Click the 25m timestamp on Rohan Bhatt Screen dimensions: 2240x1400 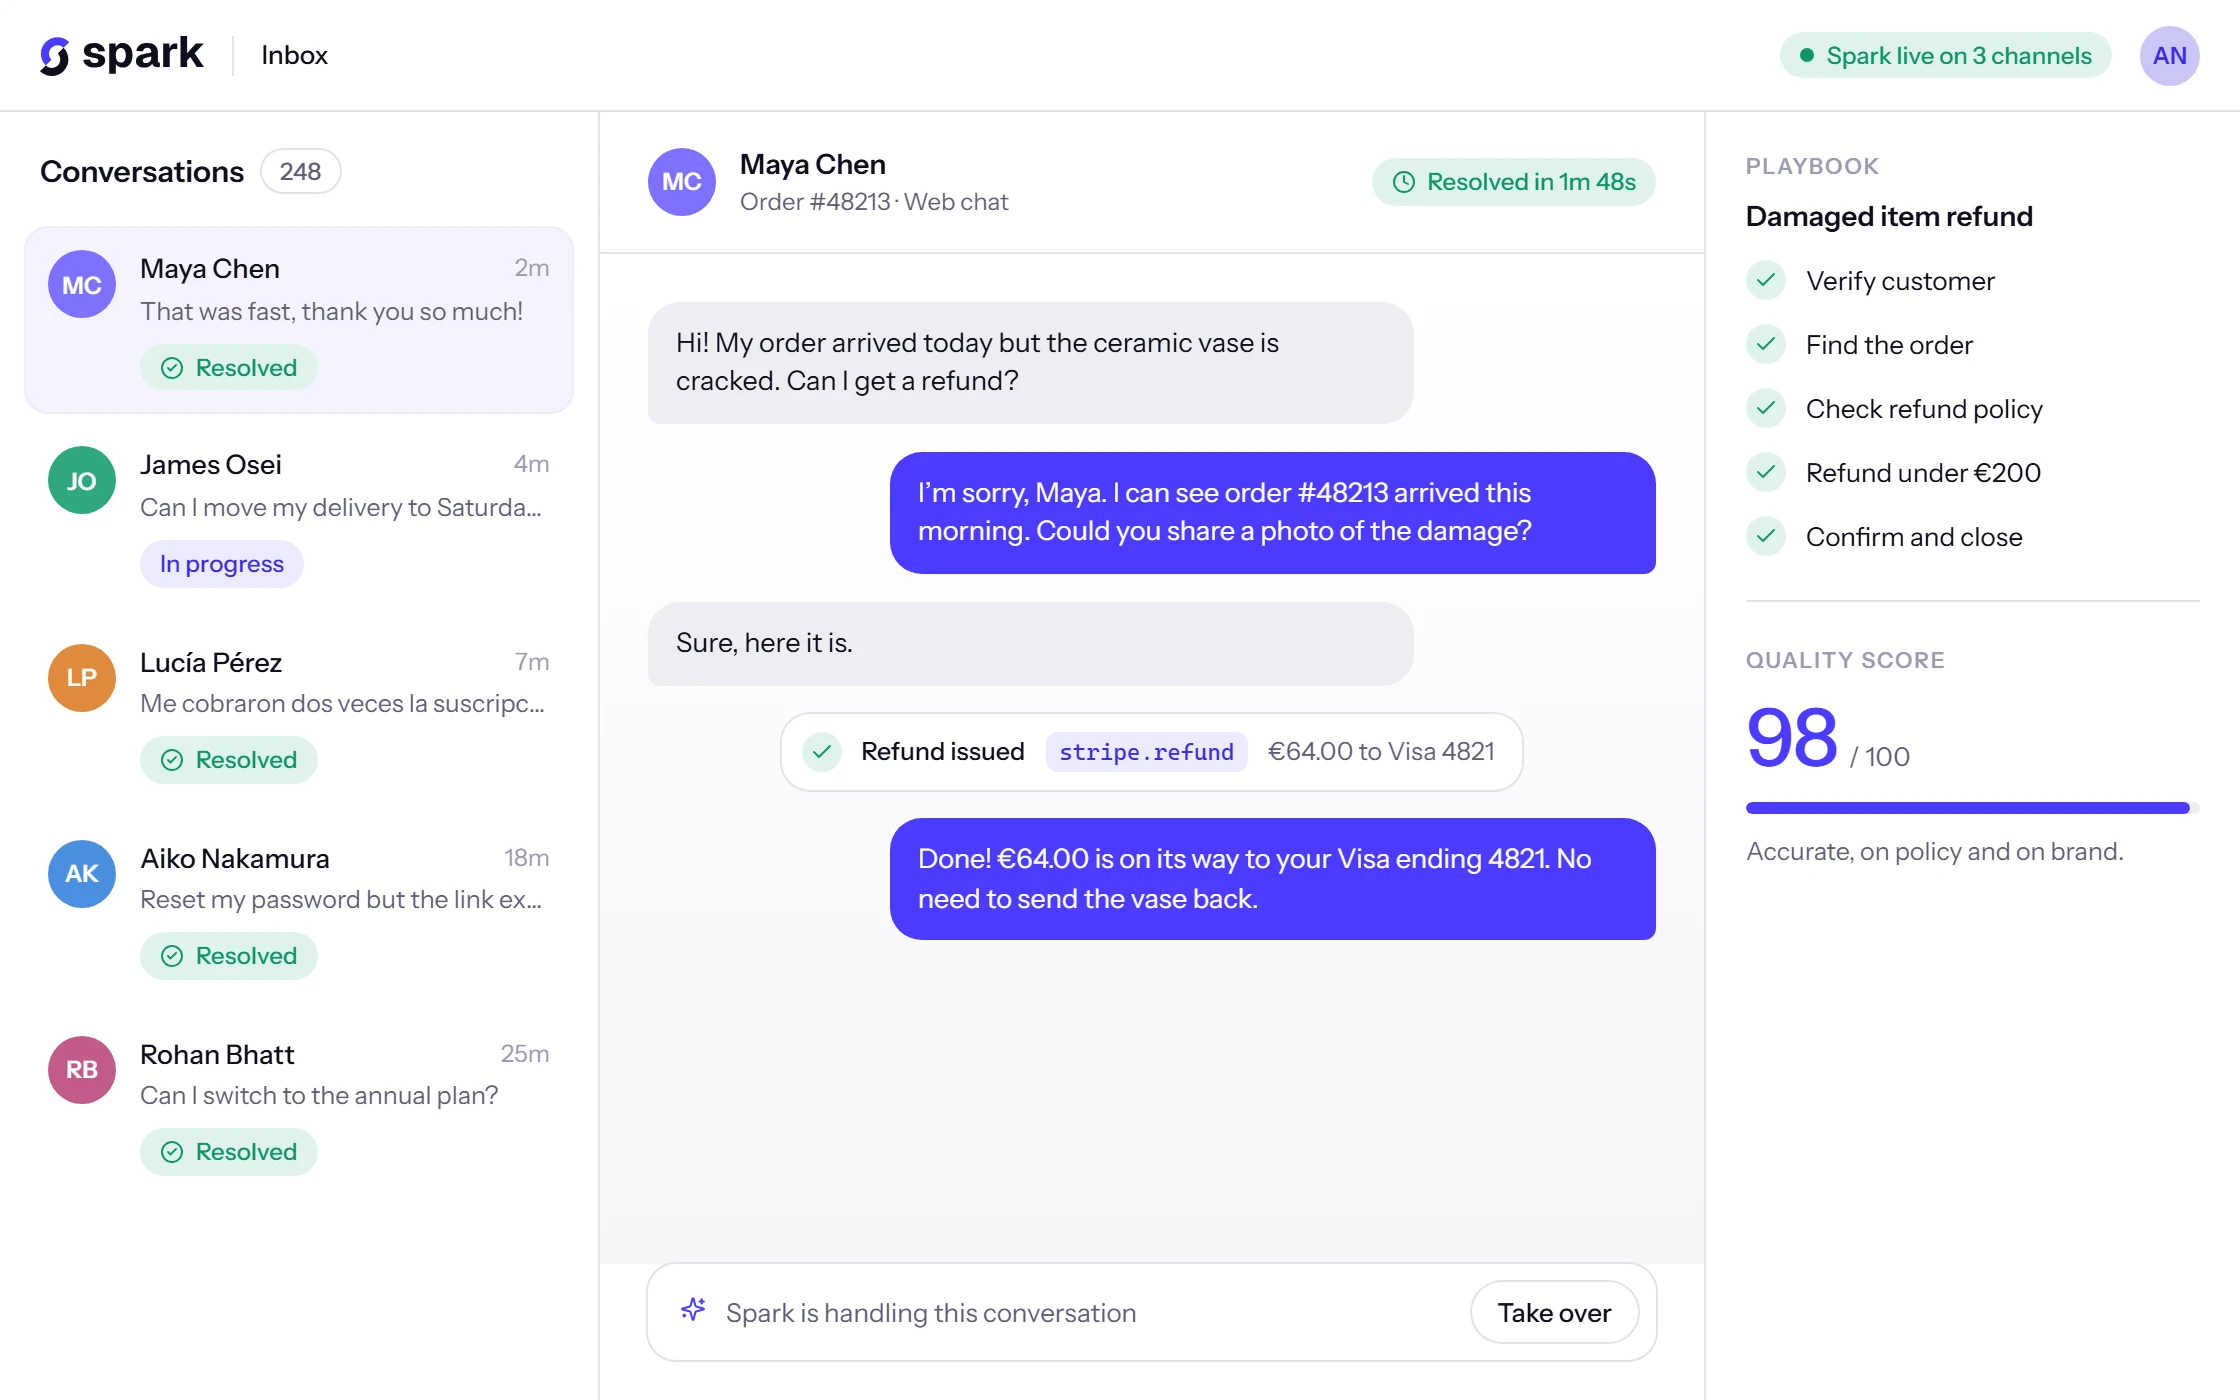[525, 1054]
